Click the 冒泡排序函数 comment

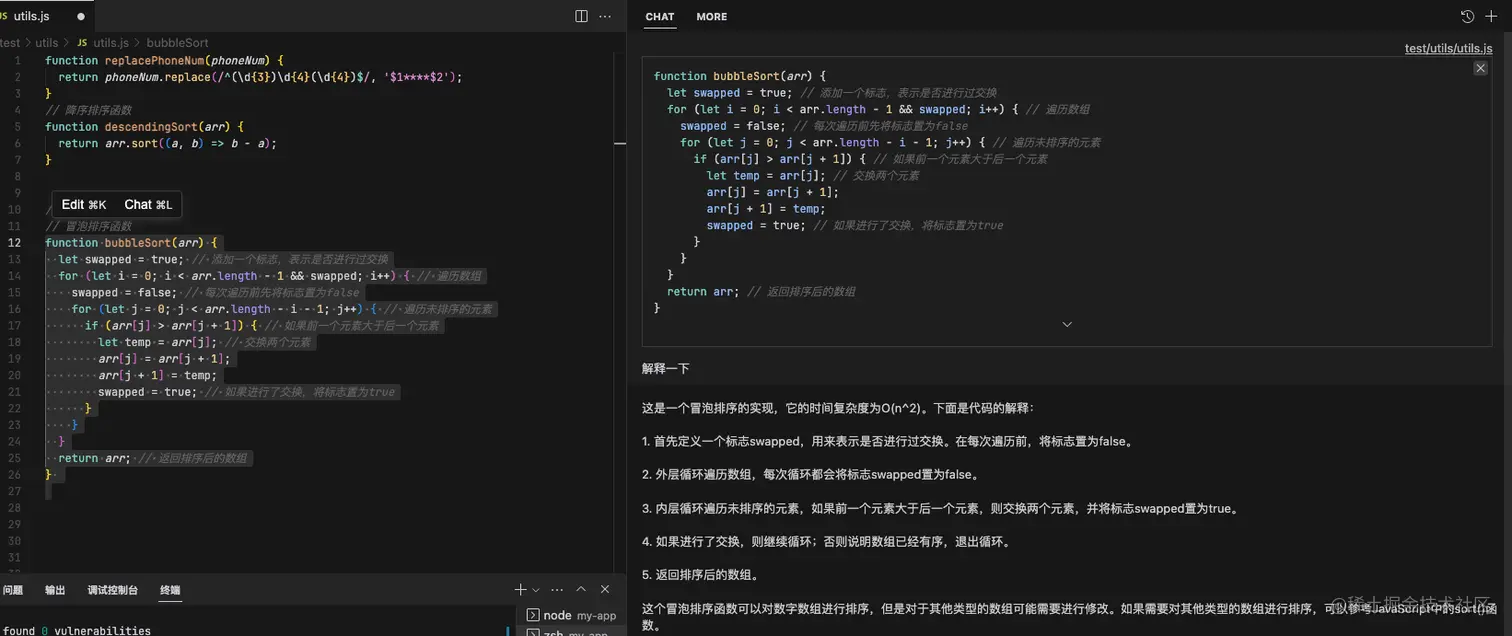coord(88,226)
